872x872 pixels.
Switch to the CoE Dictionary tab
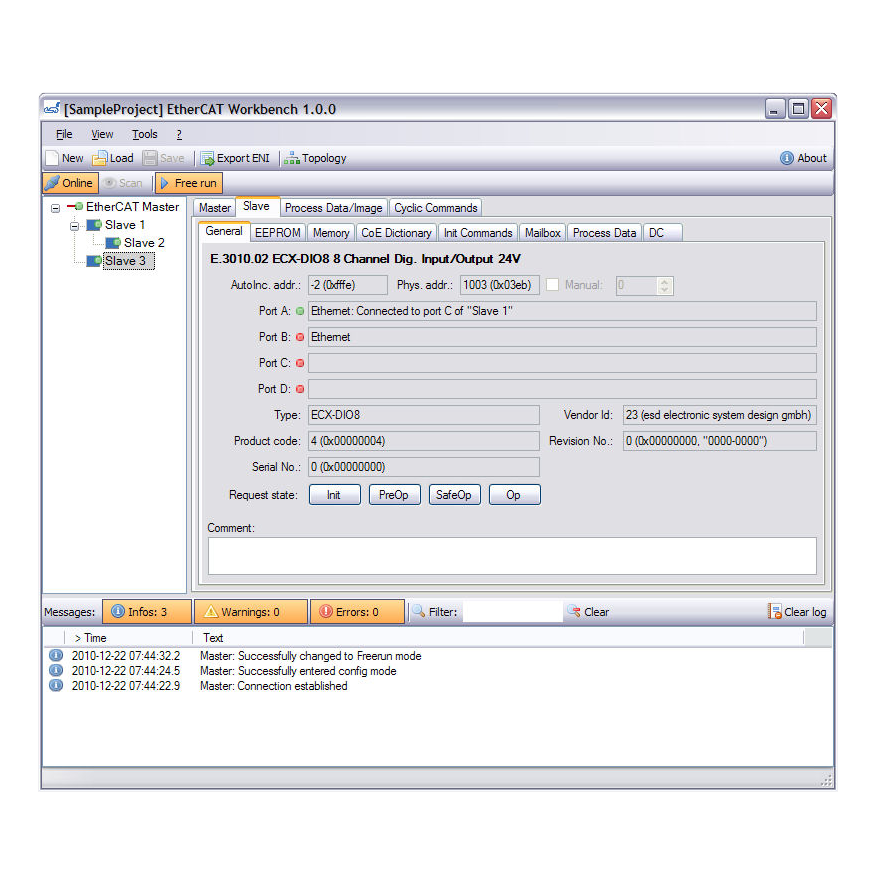click(396, 233)
